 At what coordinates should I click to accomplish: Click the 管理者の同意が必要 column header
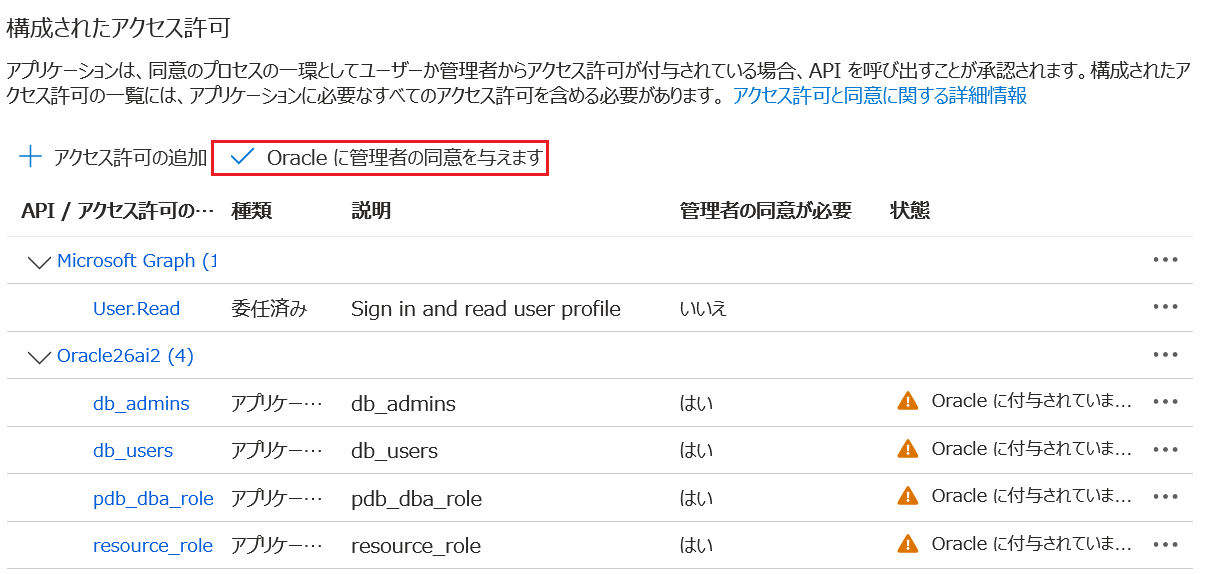tap(766, 210)
